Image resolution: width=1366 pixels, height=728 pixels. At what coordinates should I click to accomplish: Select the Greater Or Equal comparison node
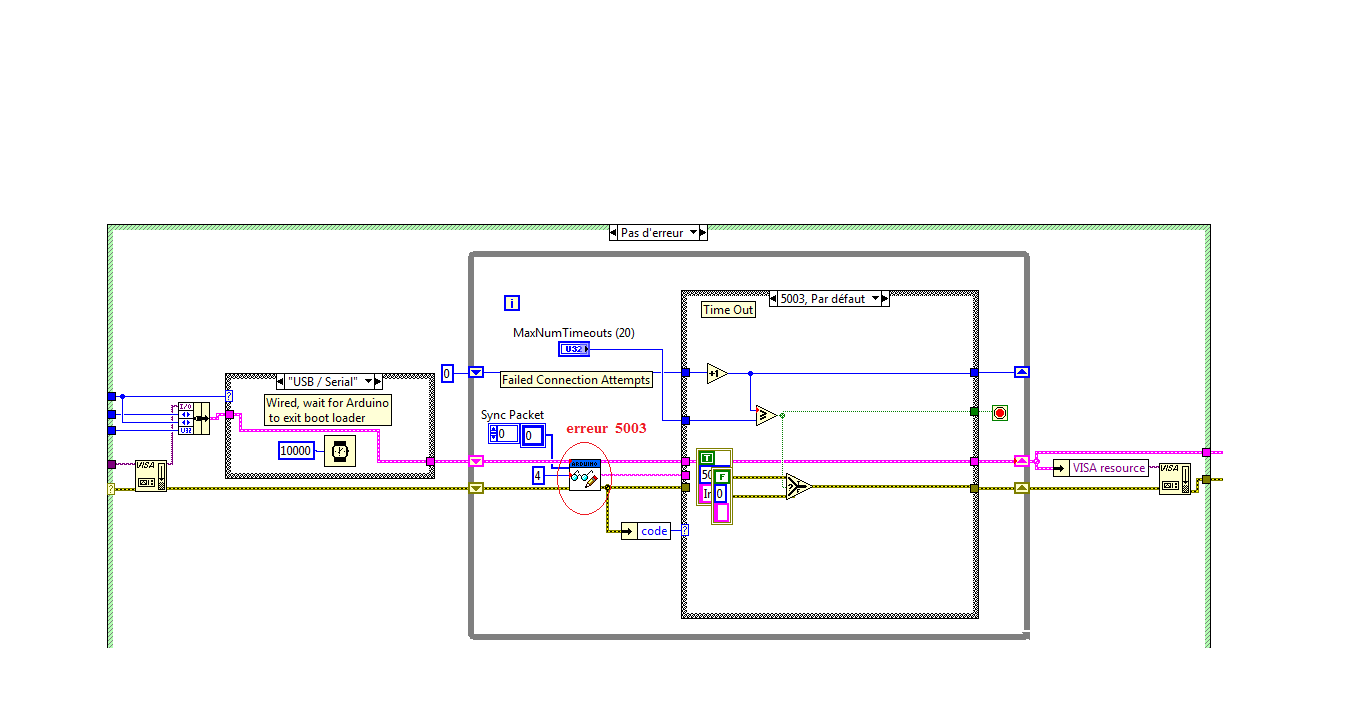[x=766, y=415]
